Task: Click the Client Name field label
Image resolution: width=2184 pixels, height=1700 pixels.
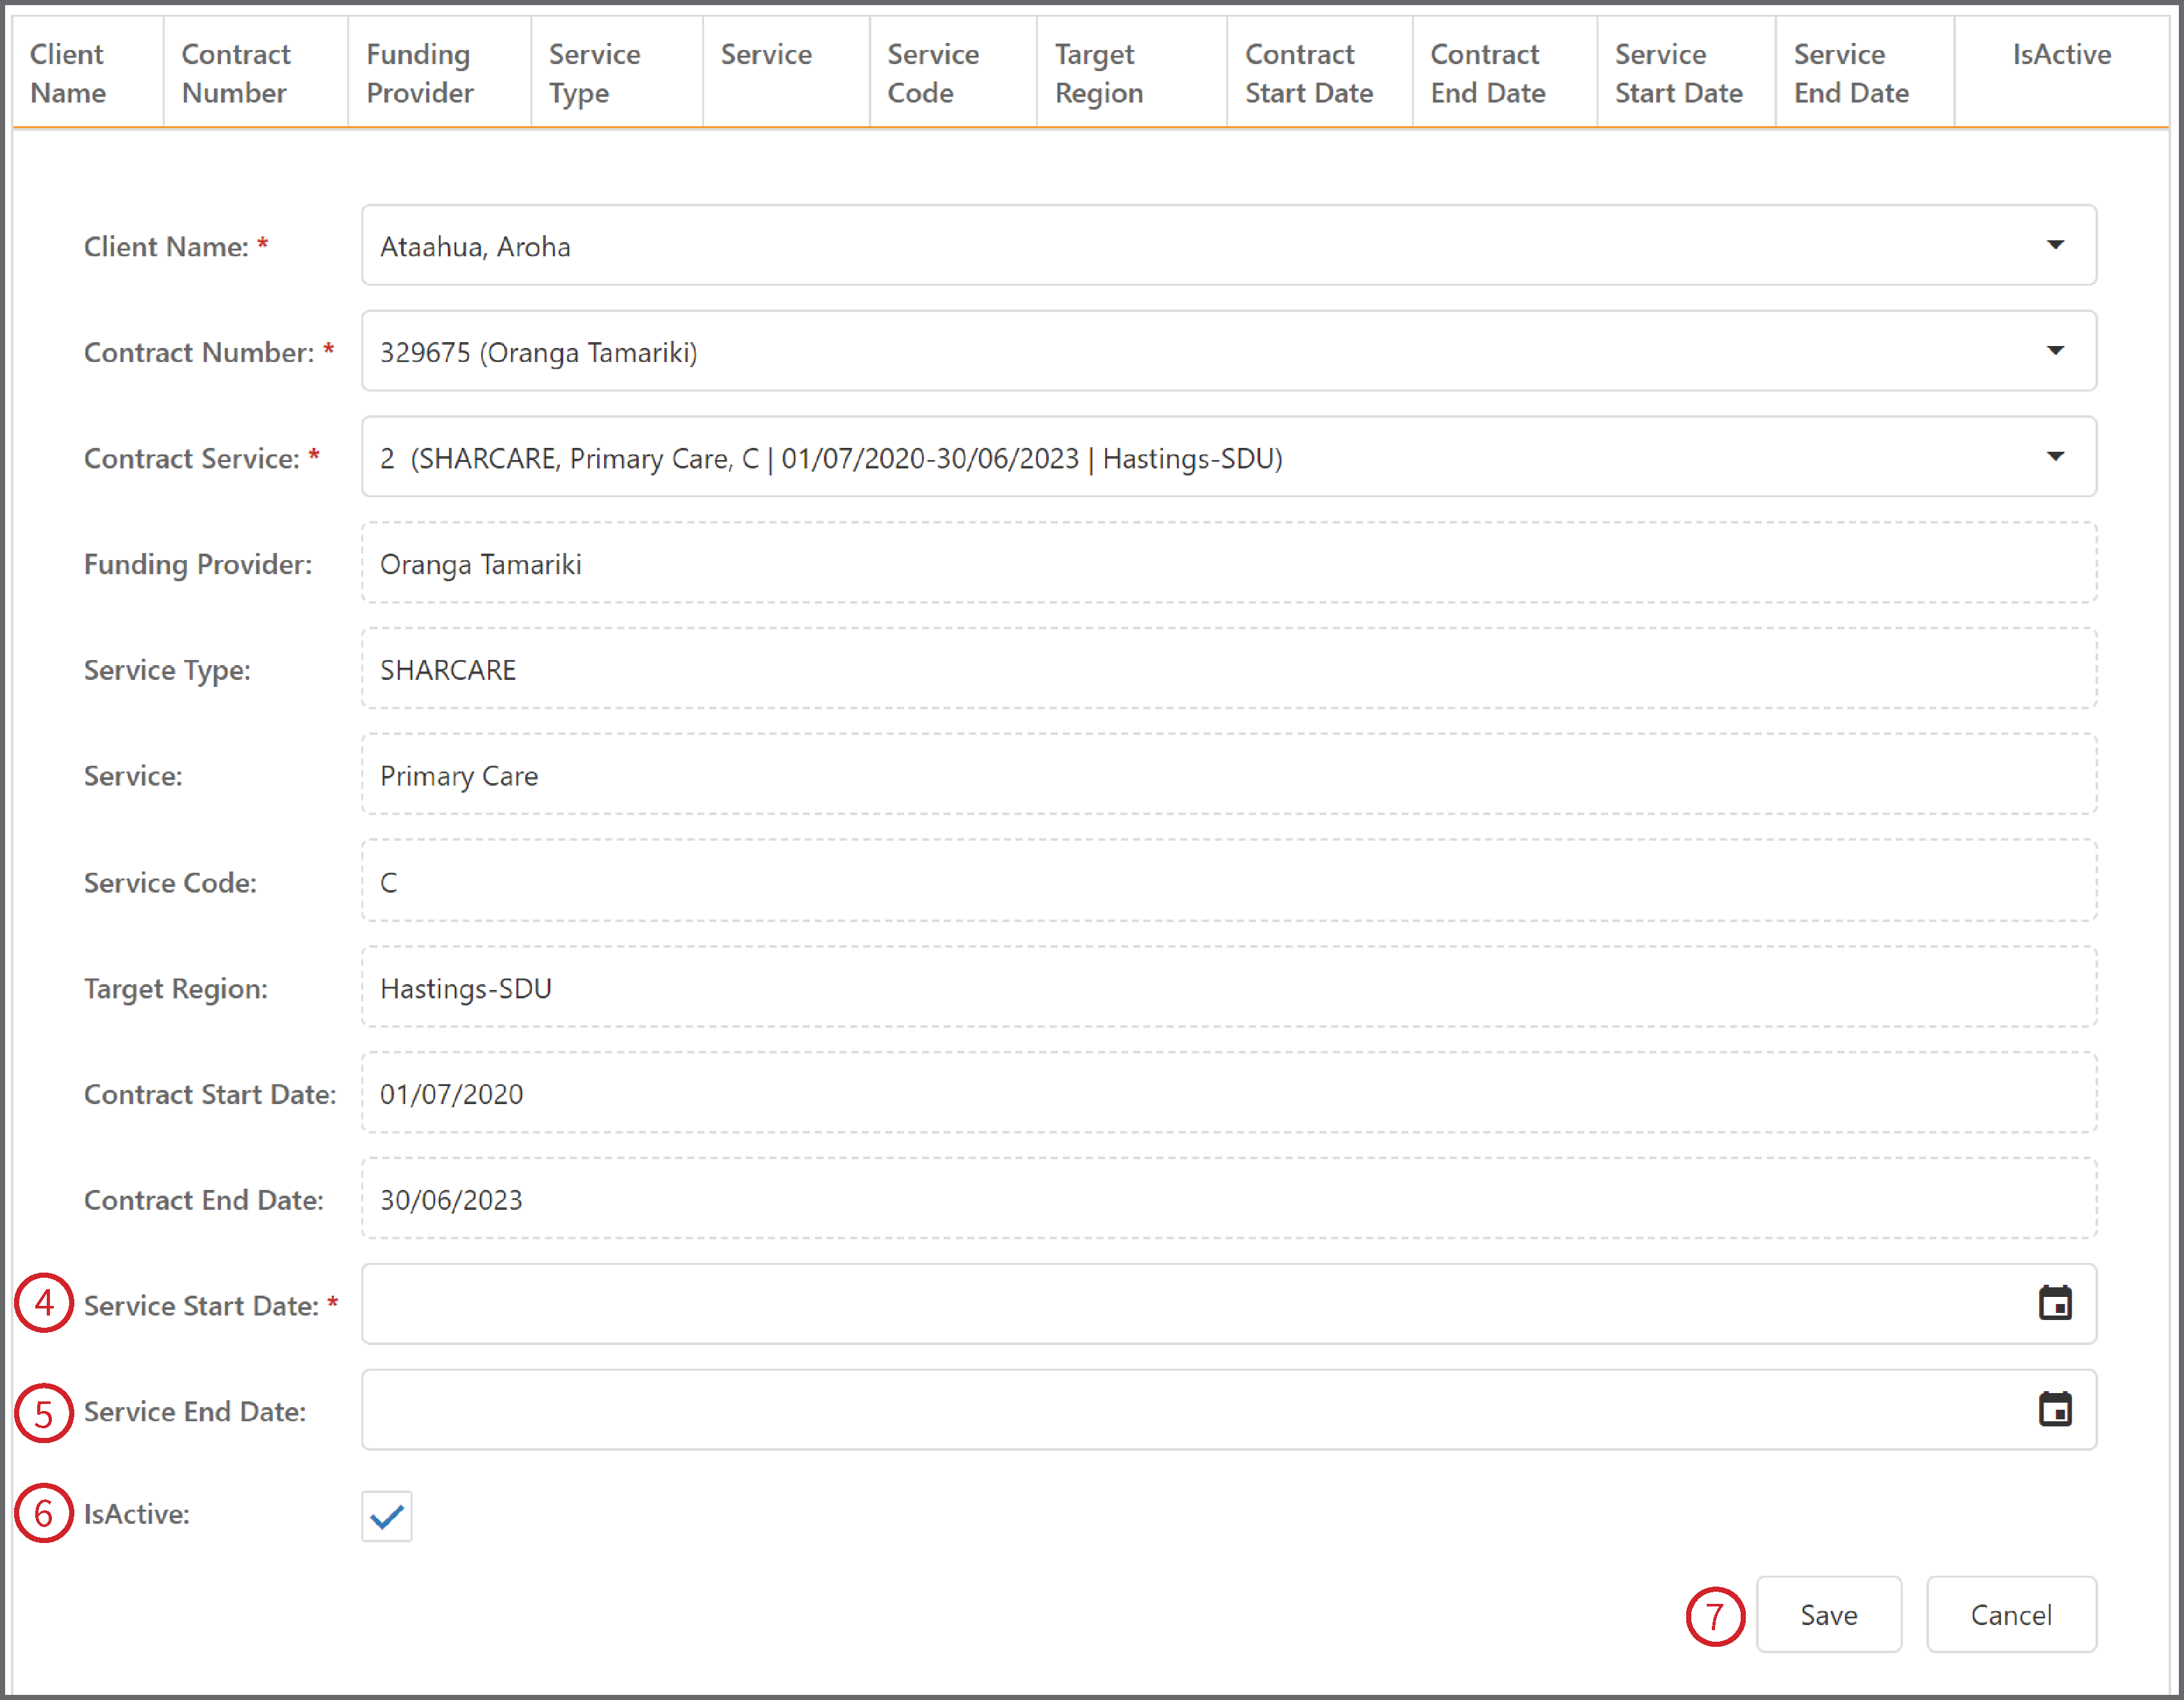Action: tap(166, 247)
